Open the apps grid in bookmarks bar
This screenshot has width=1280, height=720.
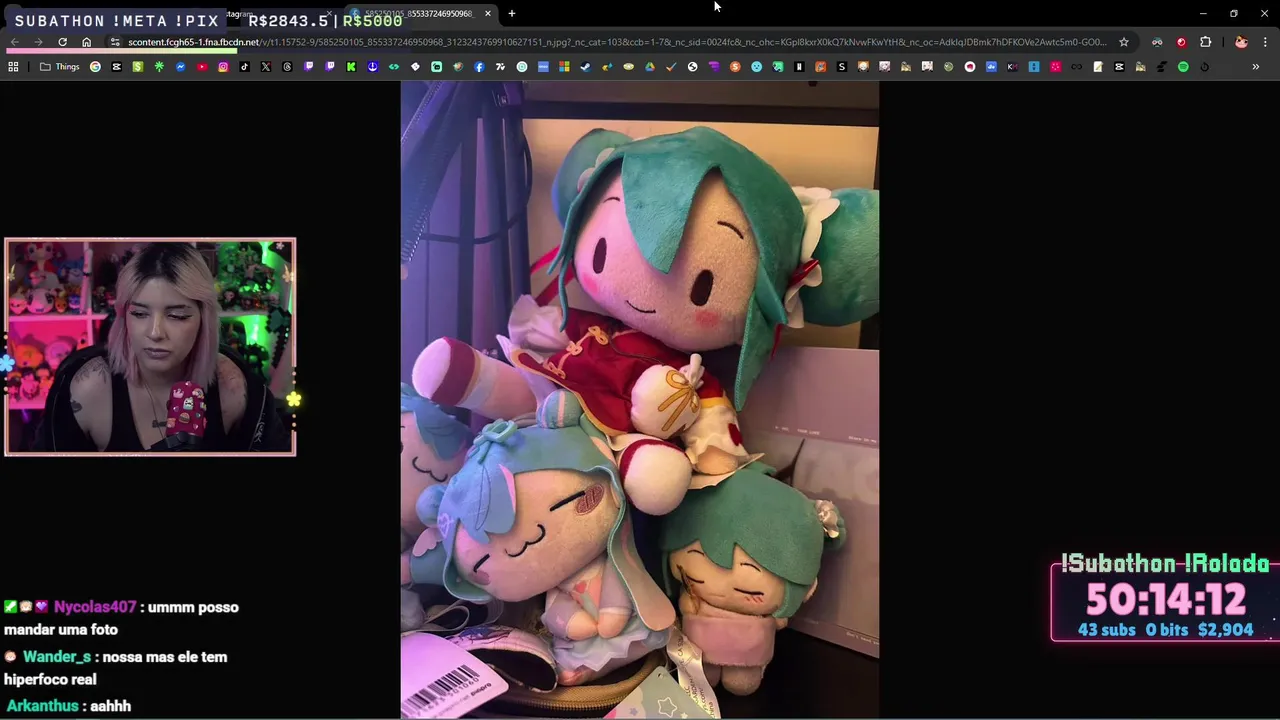[13, 67]
